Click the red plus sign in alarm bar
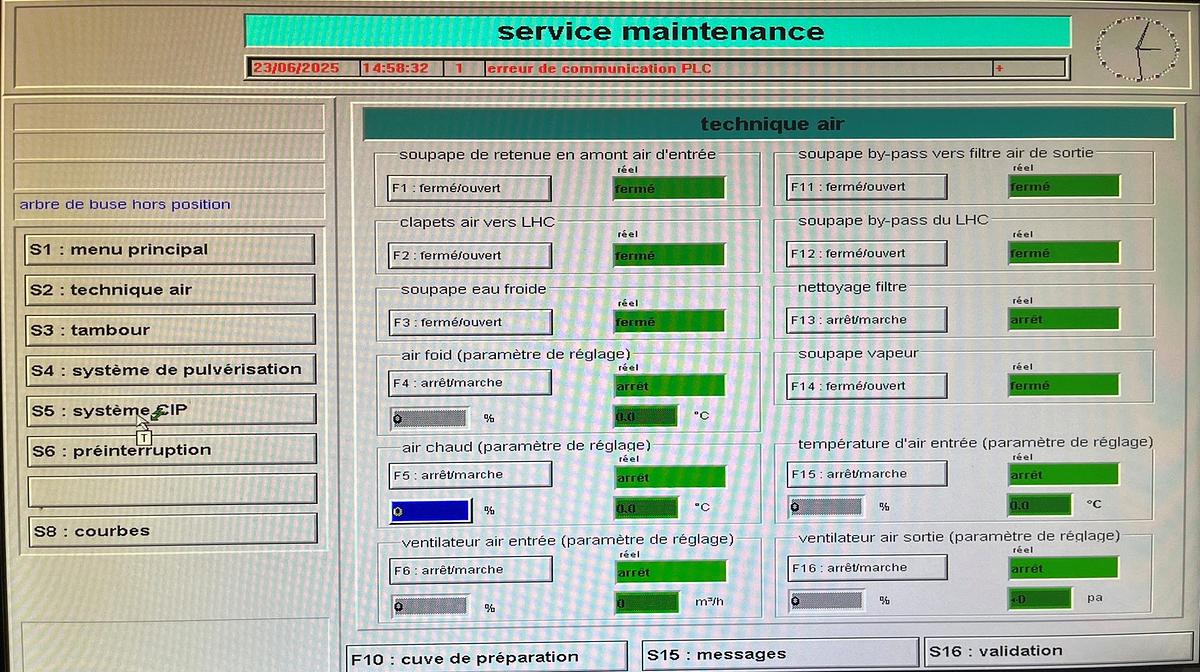The width and height of the screenshot is (1200, 672). [x=999, y=69]
